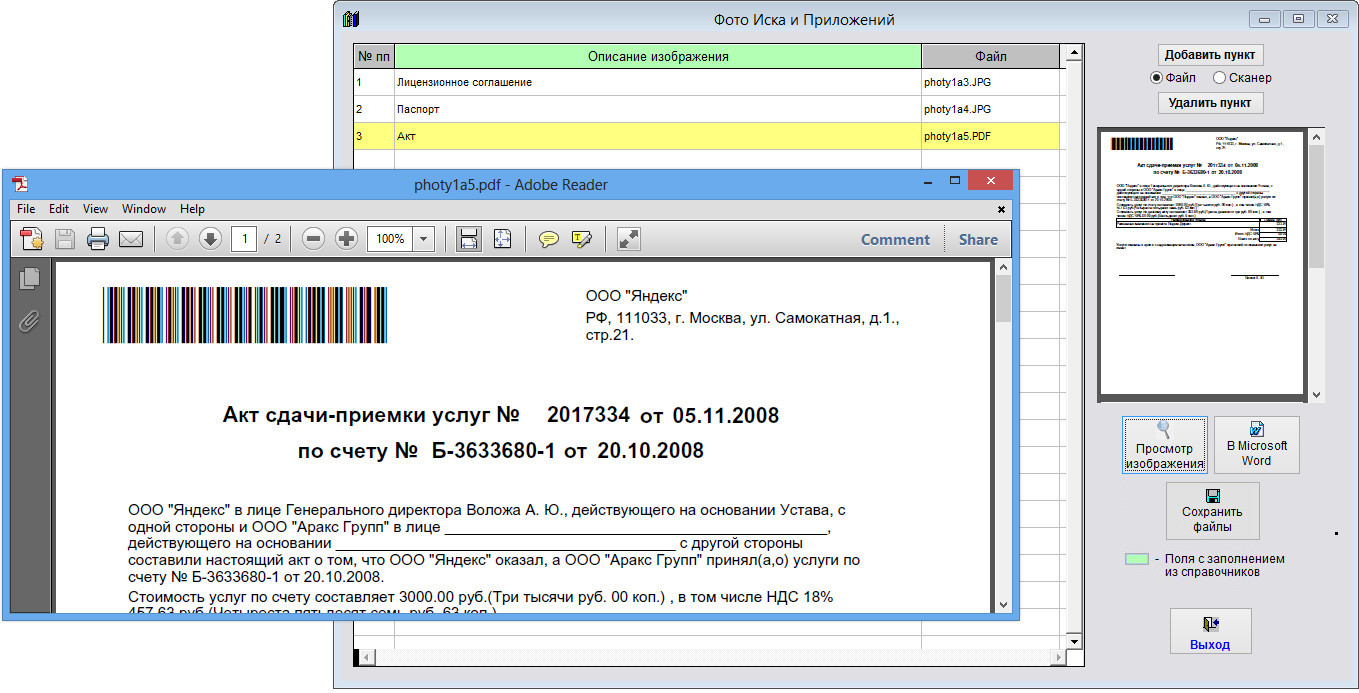Click the preview pane scroll down arrow
This screenshot has height=693, width=1359.
pos(1316,395)
